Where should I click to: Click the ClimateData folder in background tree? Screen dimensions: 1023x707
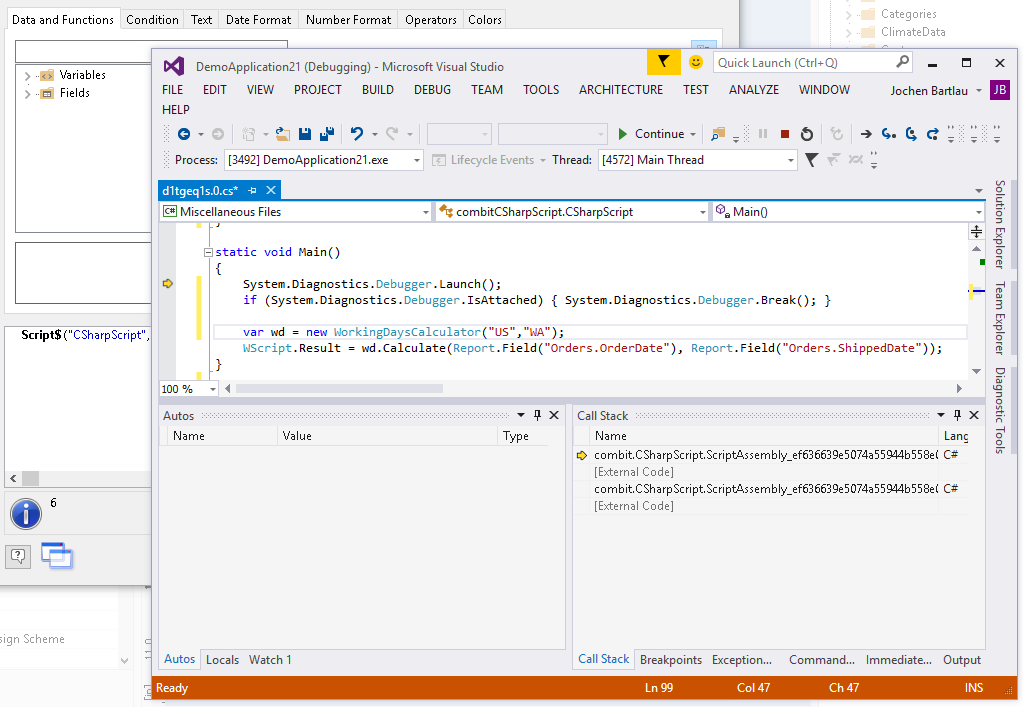coord(913,32)
